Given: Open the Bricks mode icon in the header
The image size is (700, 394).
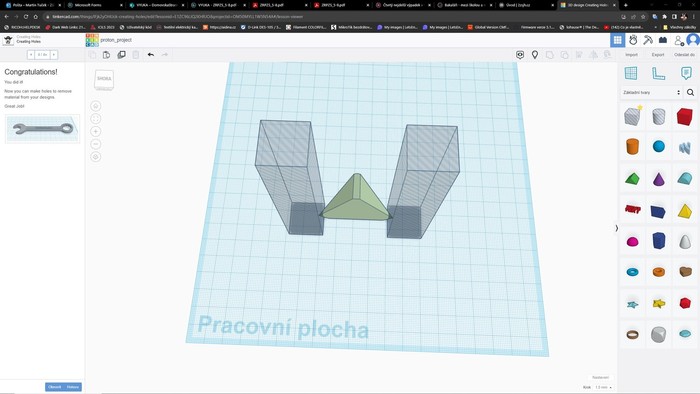Looking at the screenshot, I should point(663,40).
